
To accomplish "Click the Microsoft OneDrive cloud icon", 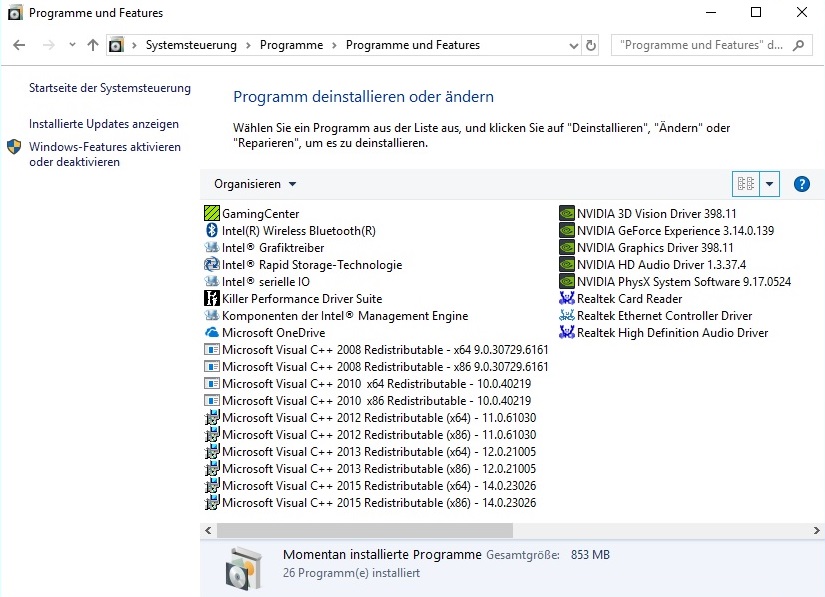I will [212, 332].
